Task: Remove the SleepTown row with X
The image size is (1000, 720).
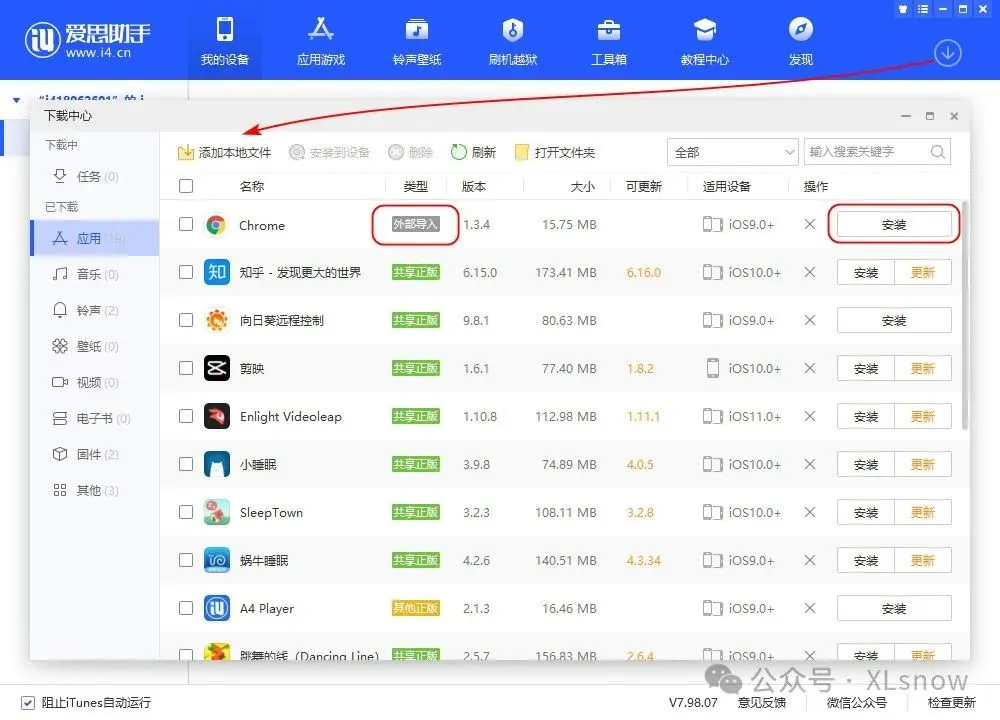Action: [809, 512]
